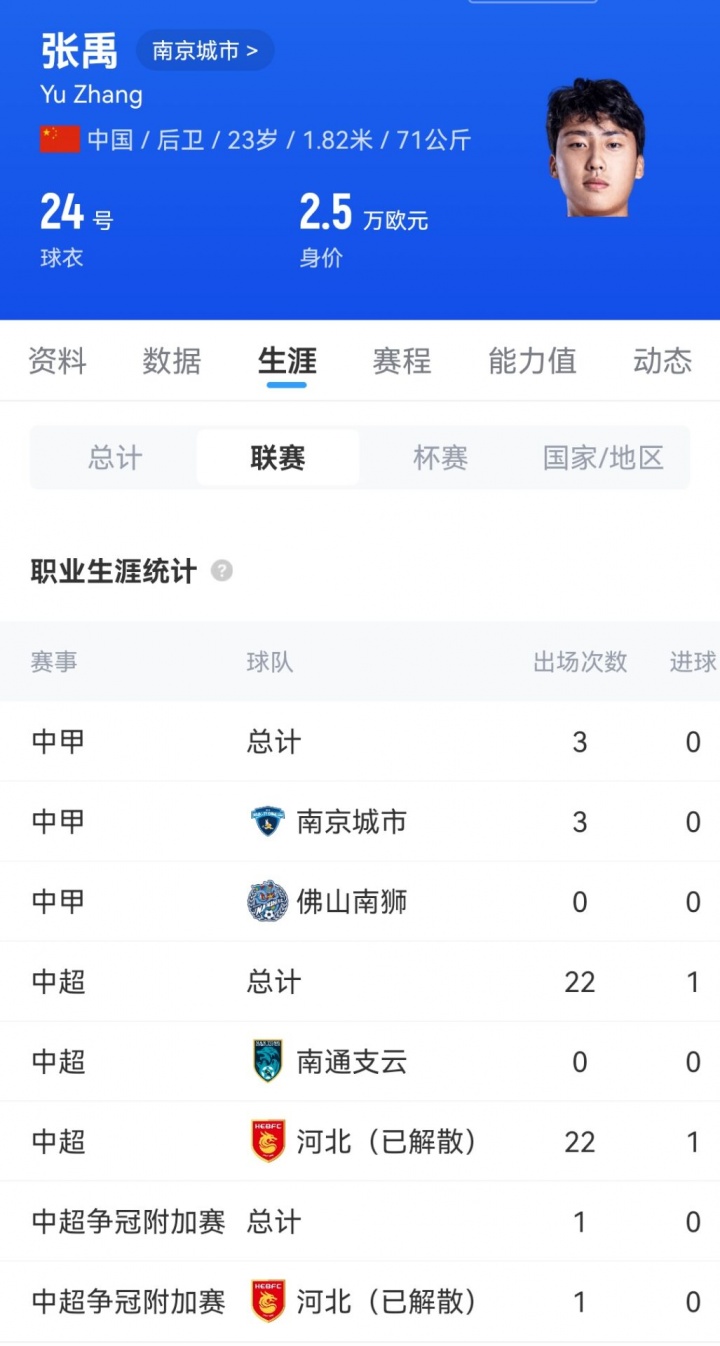720x1346 pixels.
Task: Activate the 总计 filter option
Action: click(x=115, y=457)
